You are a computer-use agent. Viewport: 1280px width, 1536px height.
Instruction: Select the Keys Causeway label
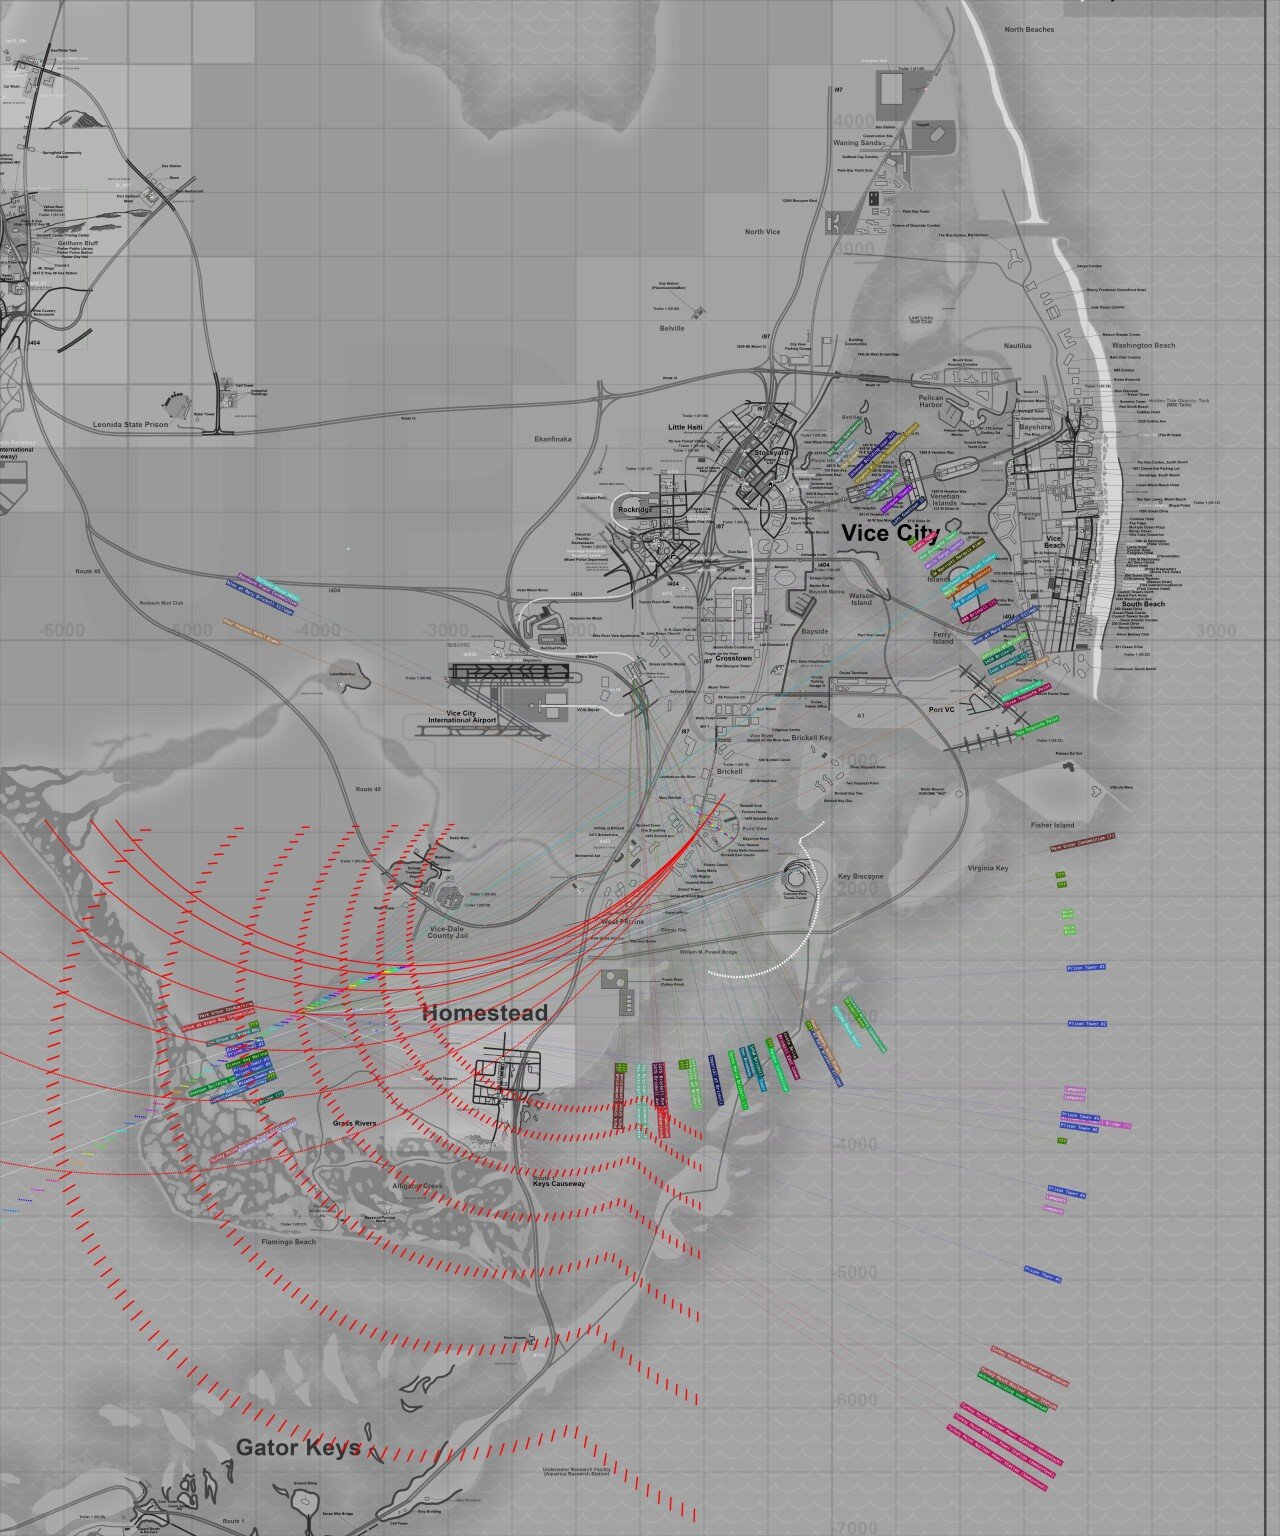(558, 1183)
